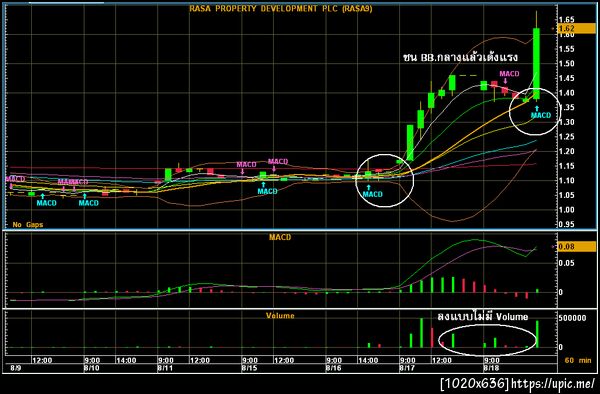Select the pink MACD sell signal on 8/18
Screen dimensions: 600x394
(509, 77)
